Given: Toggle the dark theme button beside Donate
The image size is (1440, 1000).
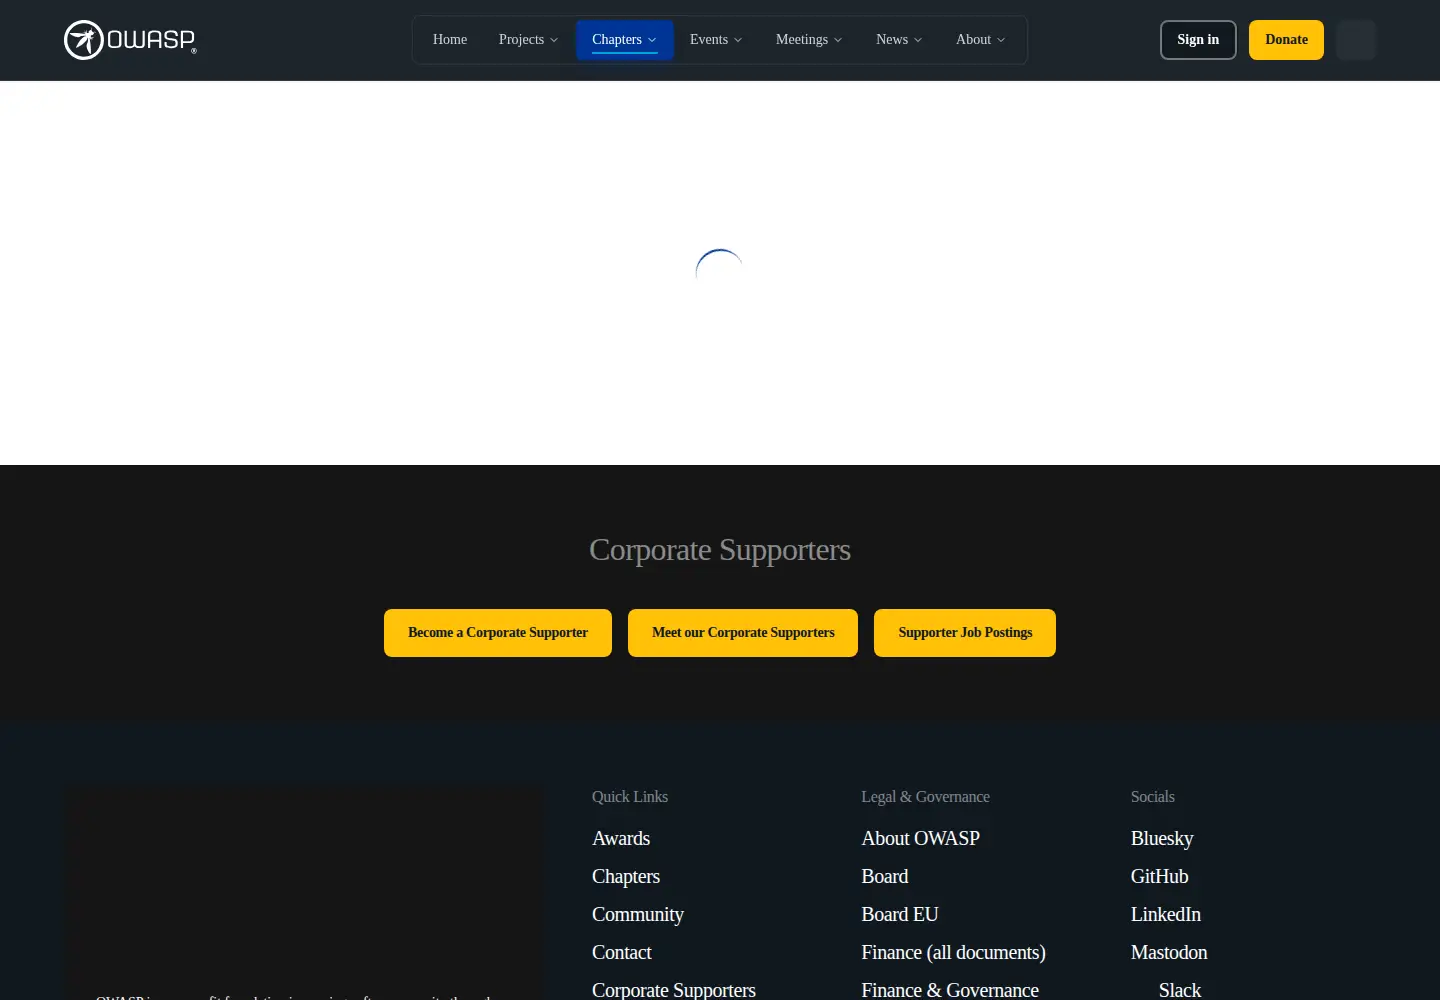Looking at the screenshot, I should (1356, 40).
